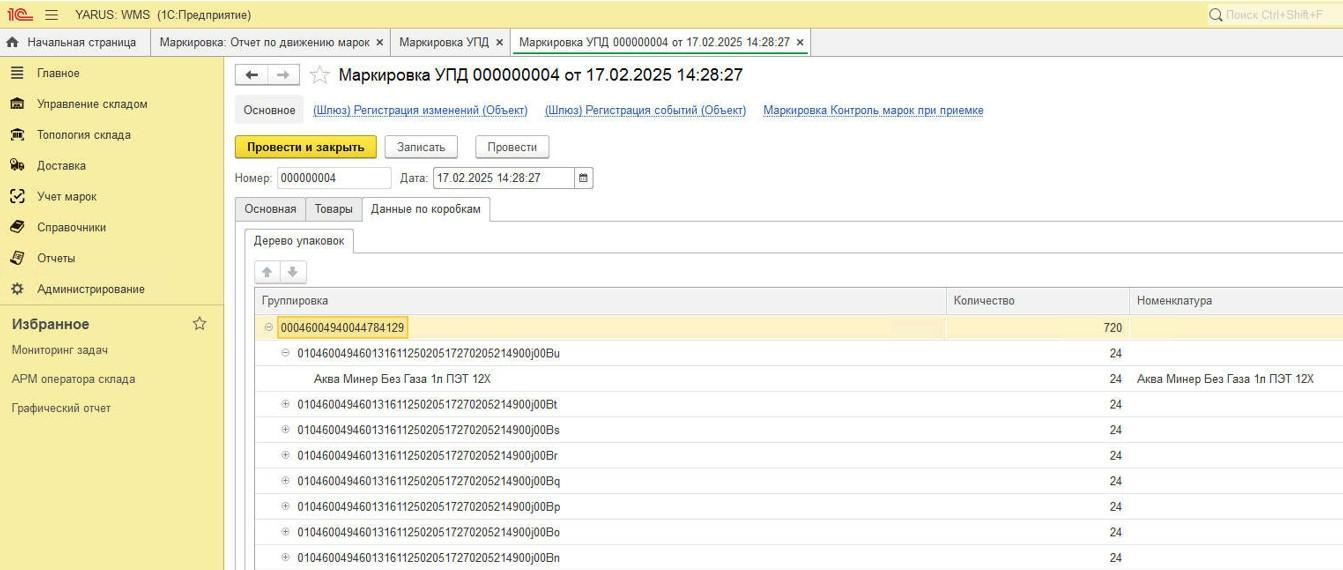The height and width of the screenshot is (570, 1343).
Task: Select the Основное navigation item
Action: click(270, 110)
